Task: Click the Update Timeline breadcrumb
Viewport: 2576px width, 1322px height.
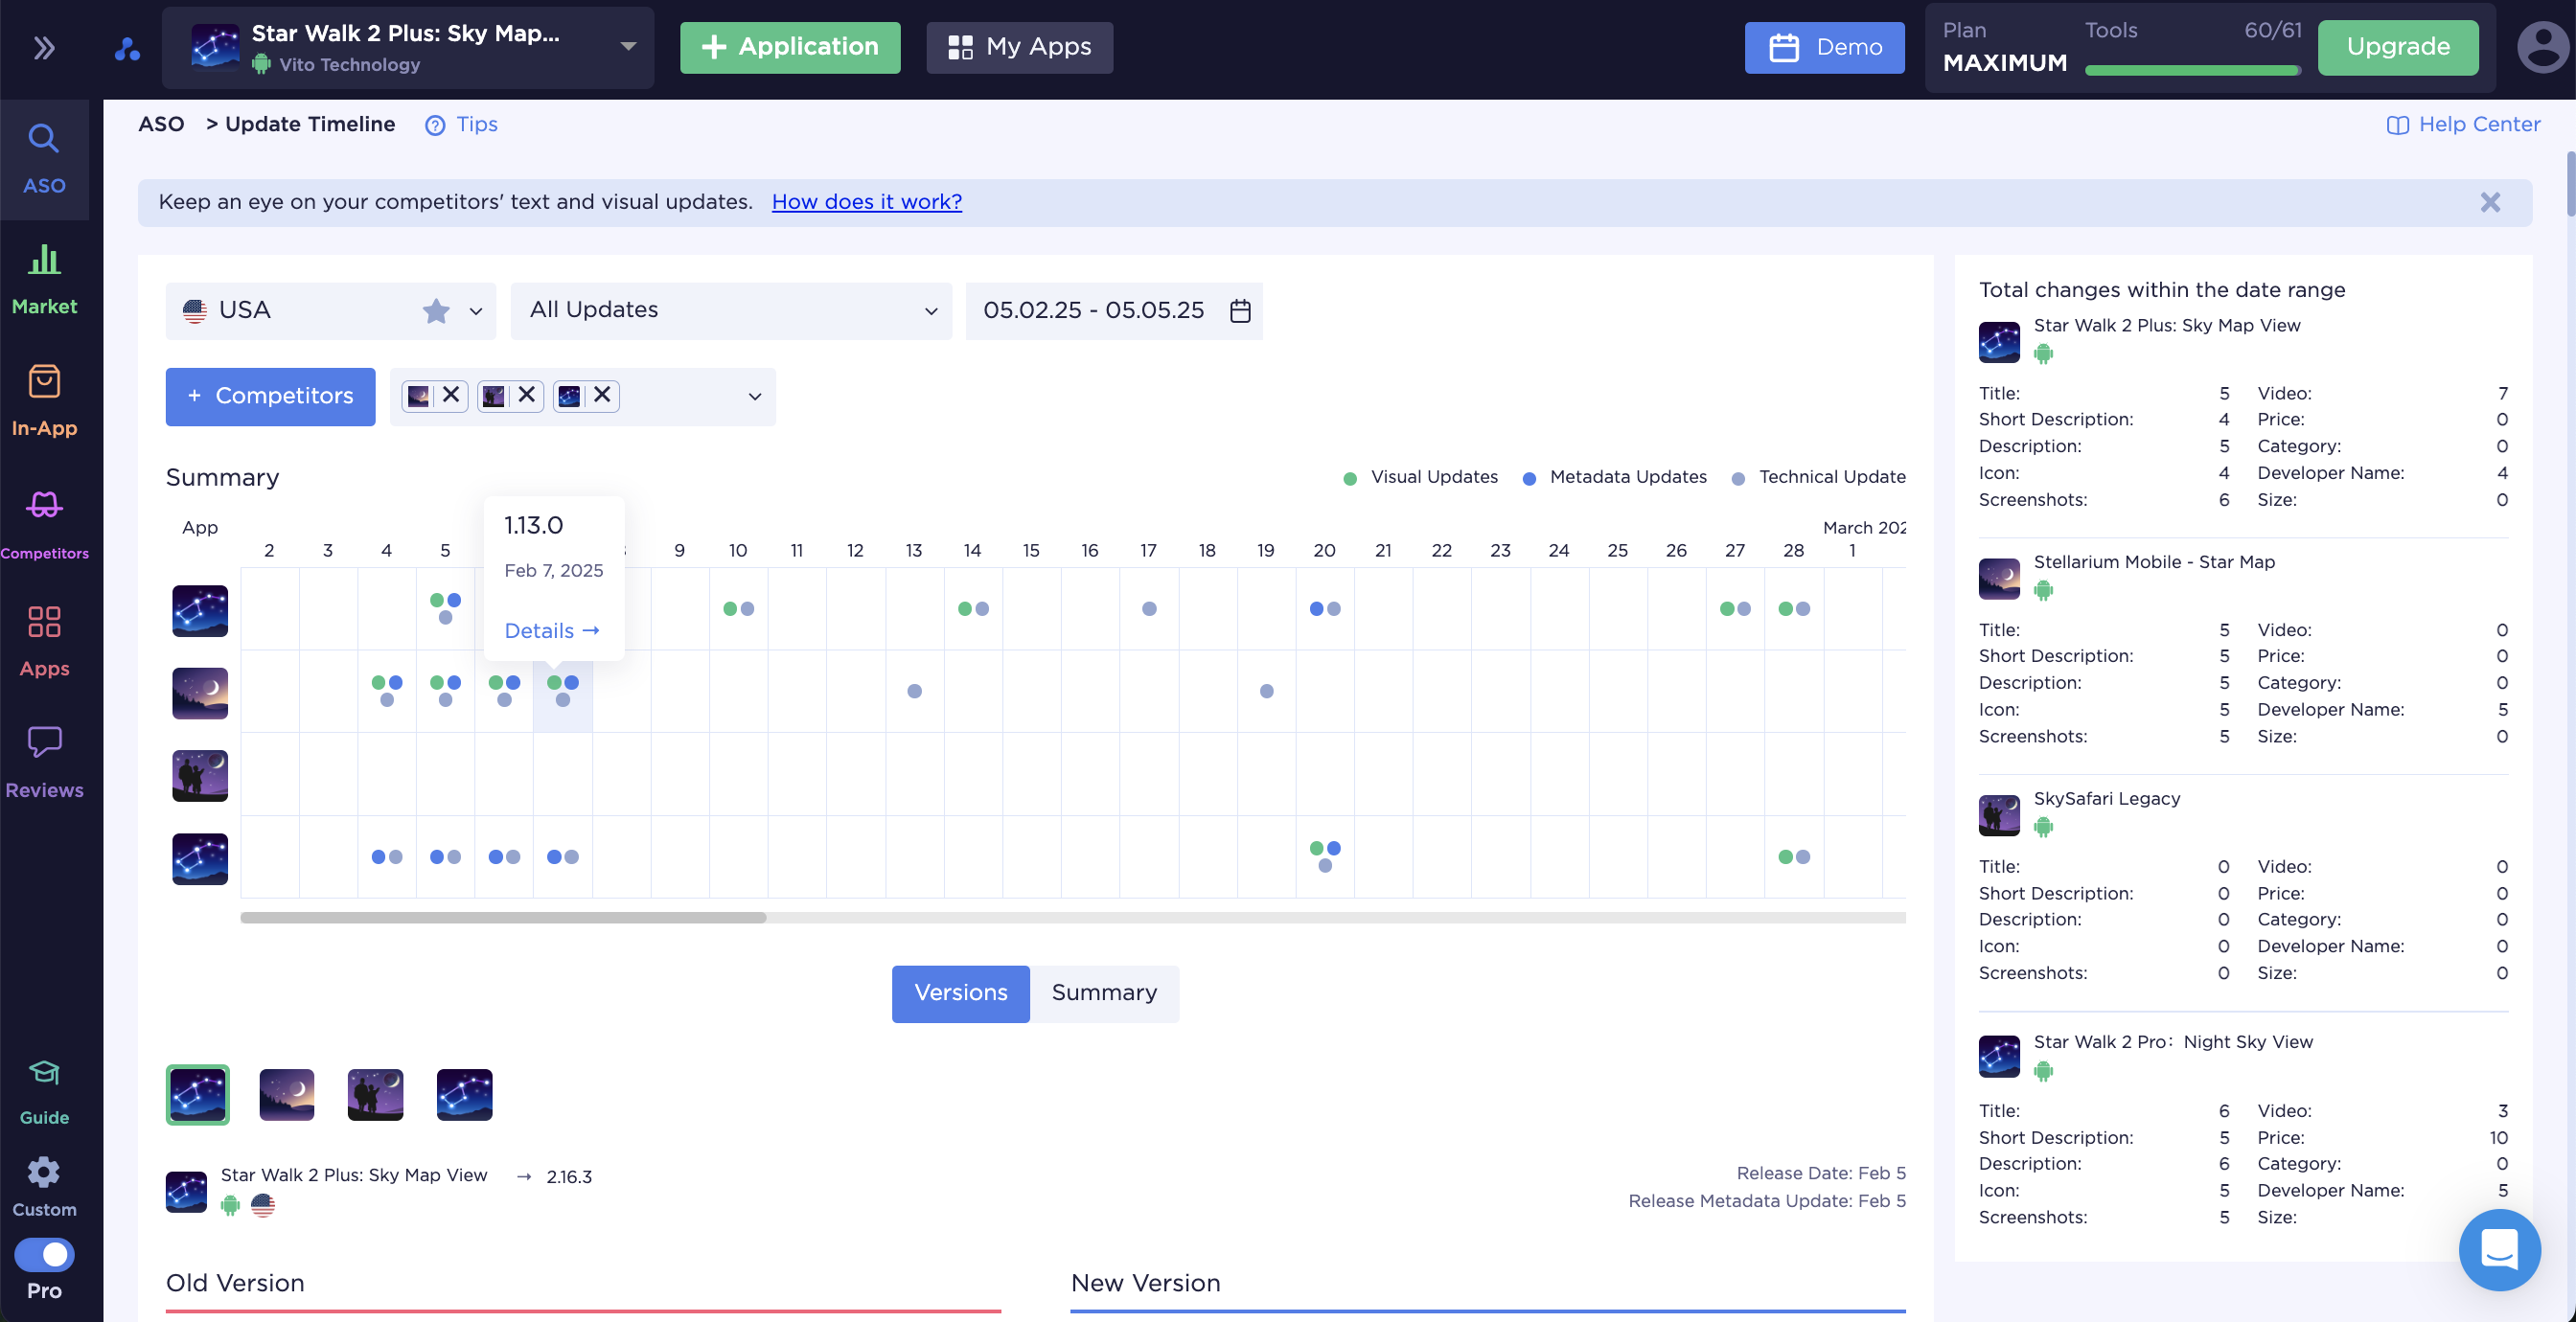Action: click(310, 124)
